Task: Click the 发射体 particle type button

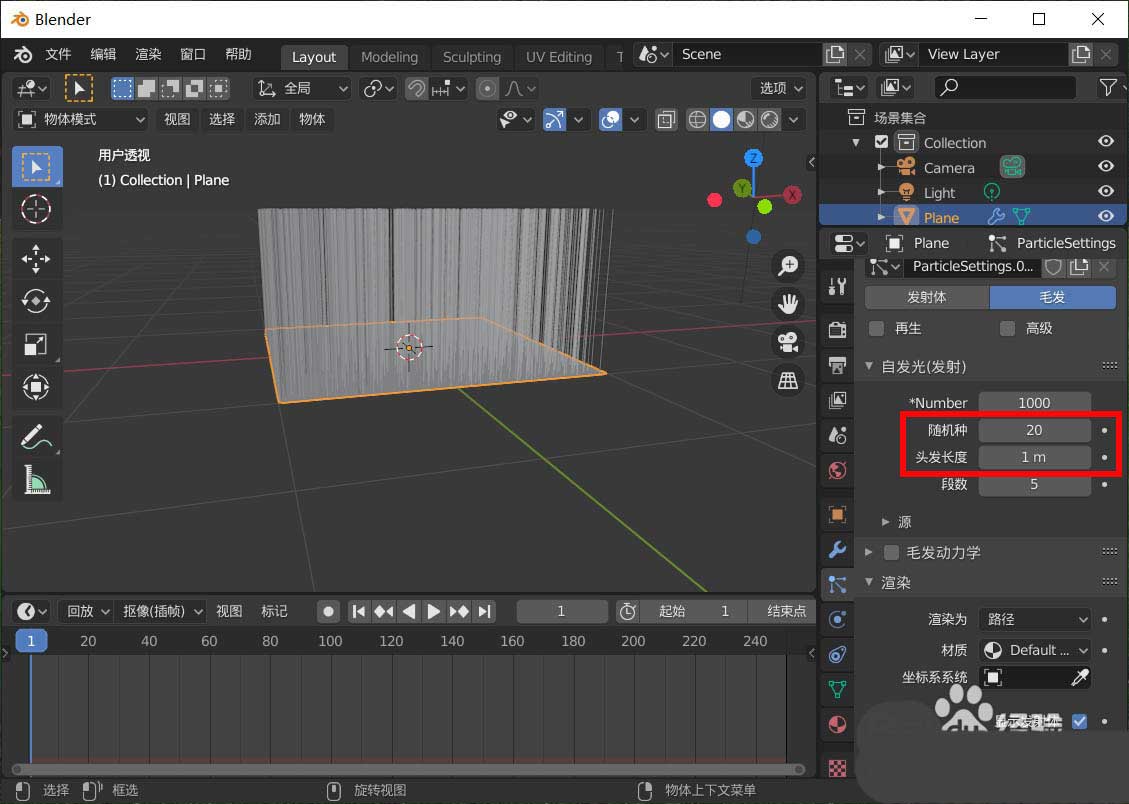Action: 926,297
